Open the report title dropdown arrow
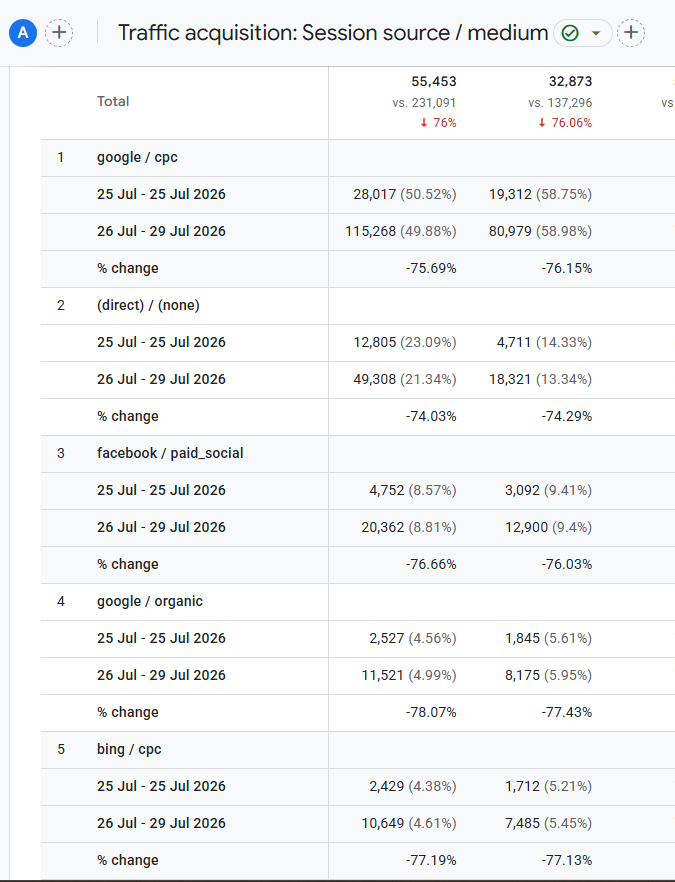This screenshot has height=882, width=675. (x=596, y=33)
